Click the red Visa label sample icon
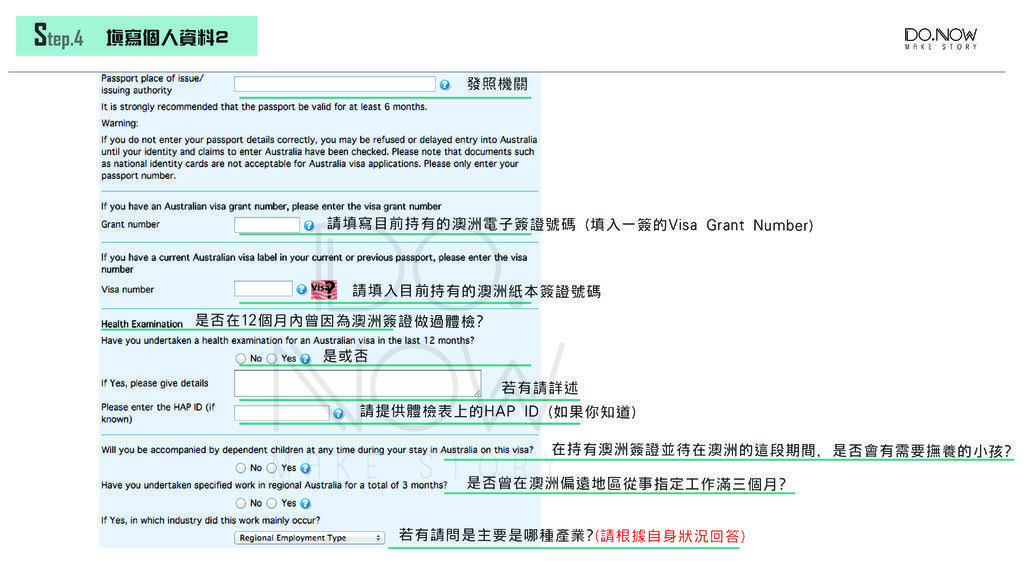 [324, 289]
